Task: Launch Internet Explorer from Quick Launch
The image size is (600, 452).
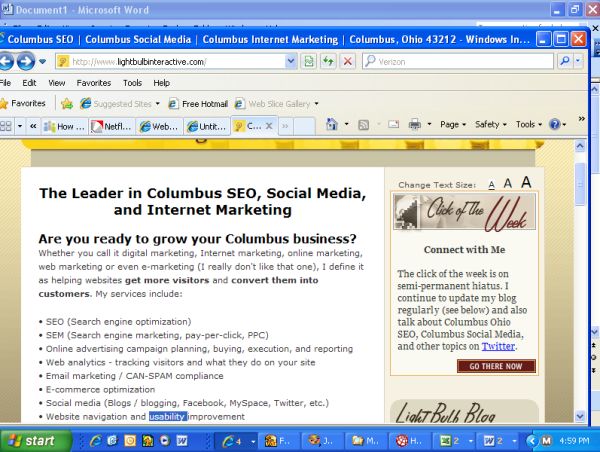Action: coord(95,441)
